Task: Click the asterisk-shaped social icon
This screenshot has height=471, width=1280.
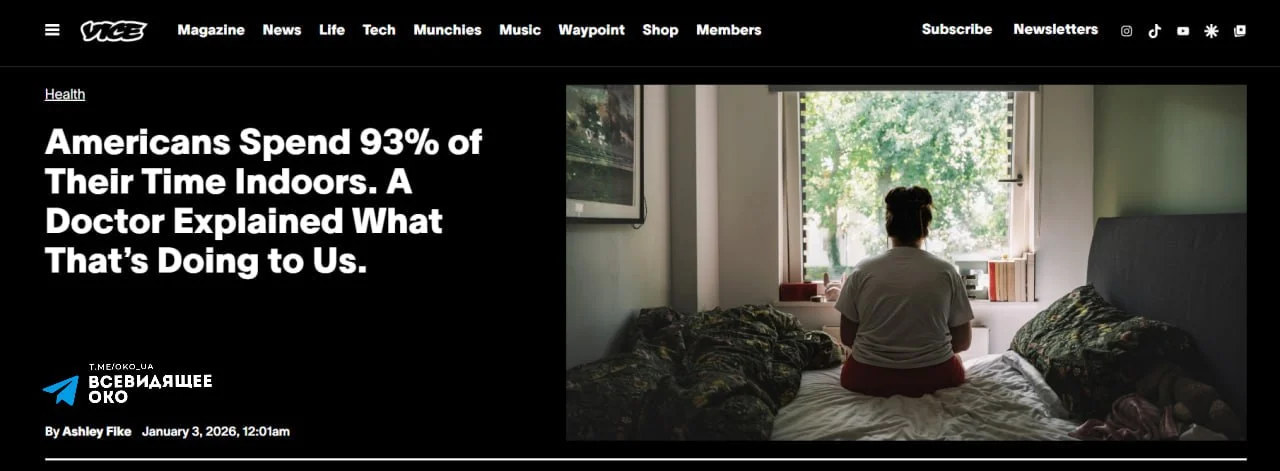Action: [x=1211, y=31]
